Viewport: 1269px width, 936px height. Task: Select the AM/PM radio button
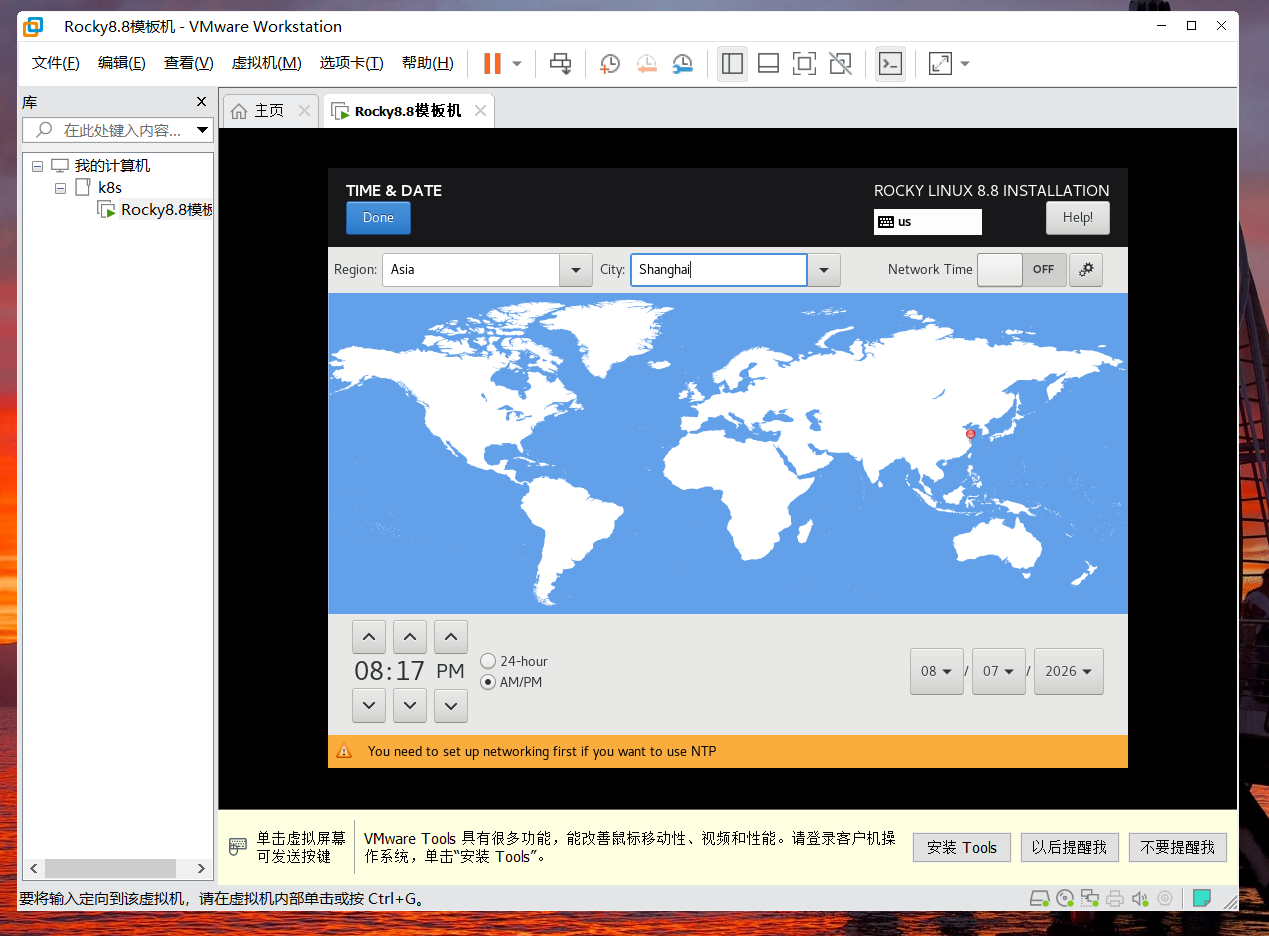tap(488, 682)
